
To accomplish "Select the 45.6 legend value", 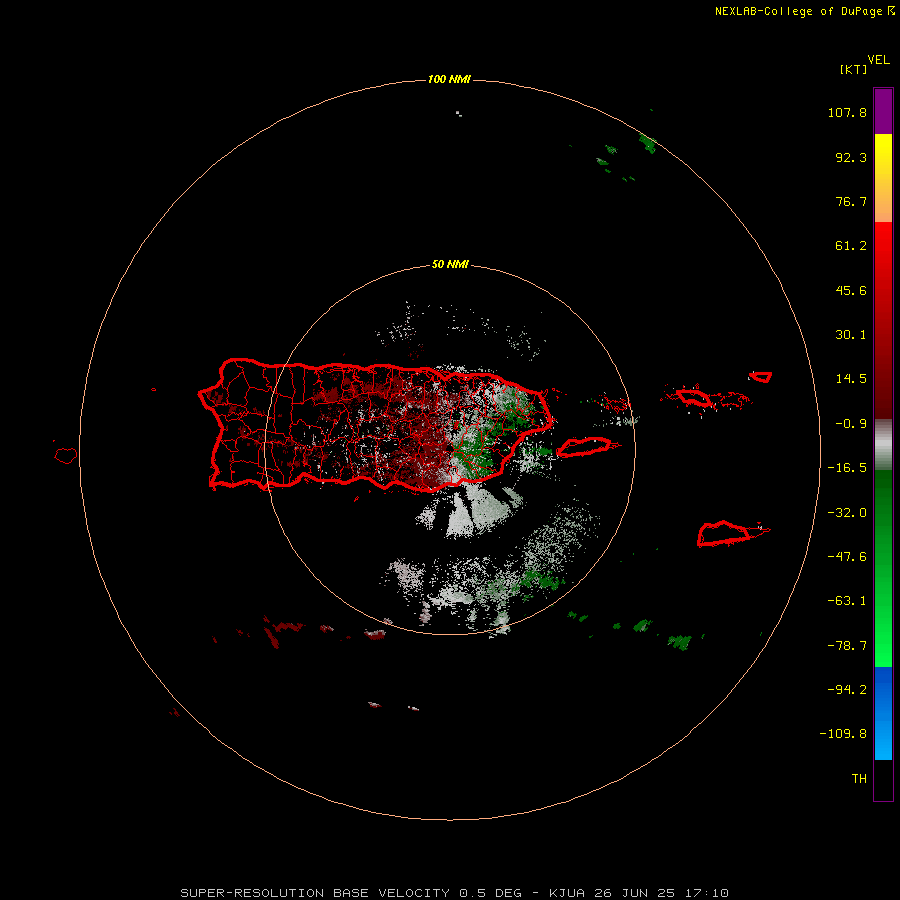I will [x=851, y=290].
